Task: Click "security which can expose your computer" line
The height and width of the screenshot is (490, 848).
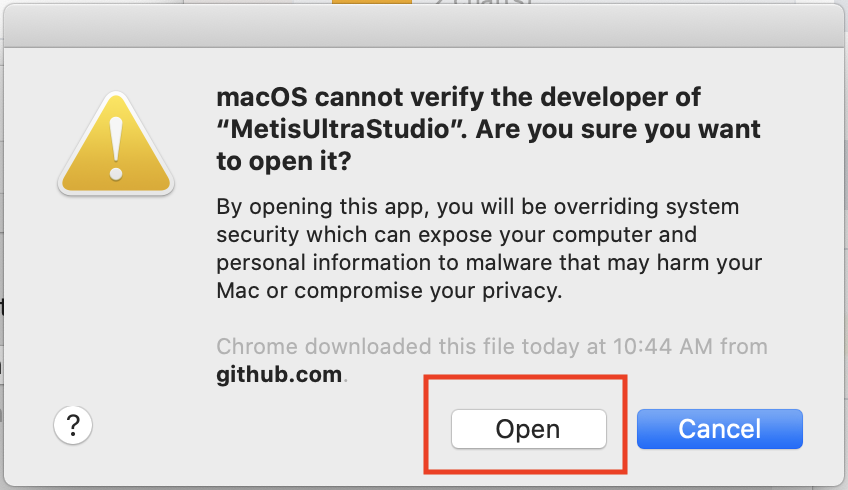Action: click(x=456, y=235)
